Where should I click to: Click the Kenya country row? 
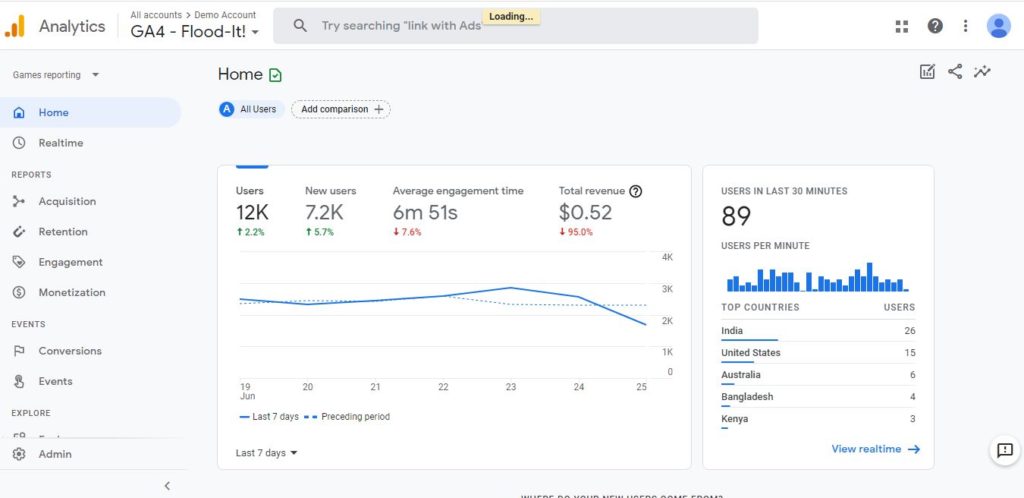coord(818,419)
